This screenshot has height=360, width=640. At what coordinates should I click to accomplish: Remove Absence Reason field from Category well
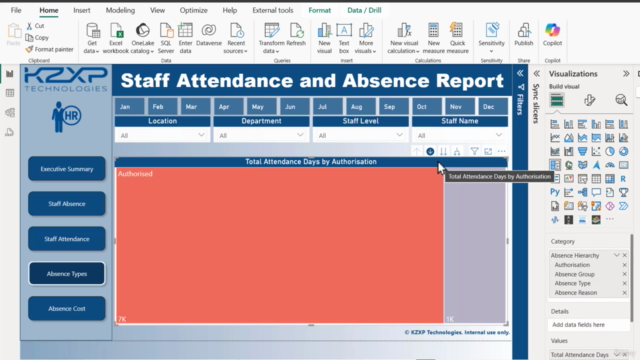624,293
